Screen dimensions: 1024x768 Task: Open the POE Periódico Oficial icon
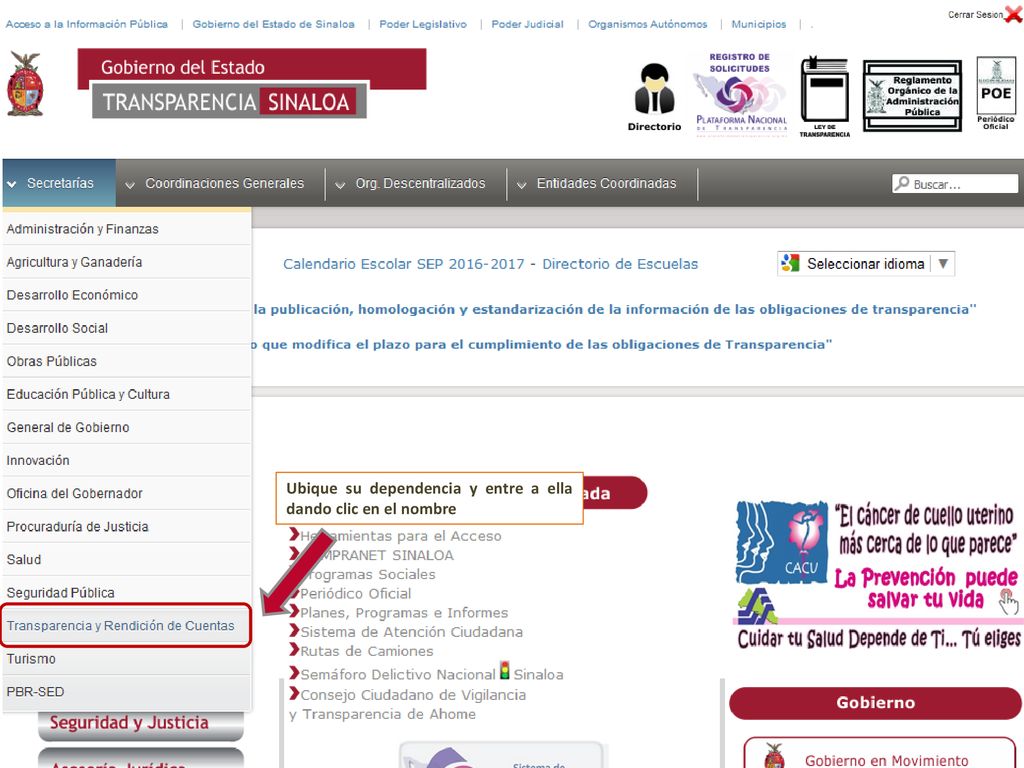point(996,93)
